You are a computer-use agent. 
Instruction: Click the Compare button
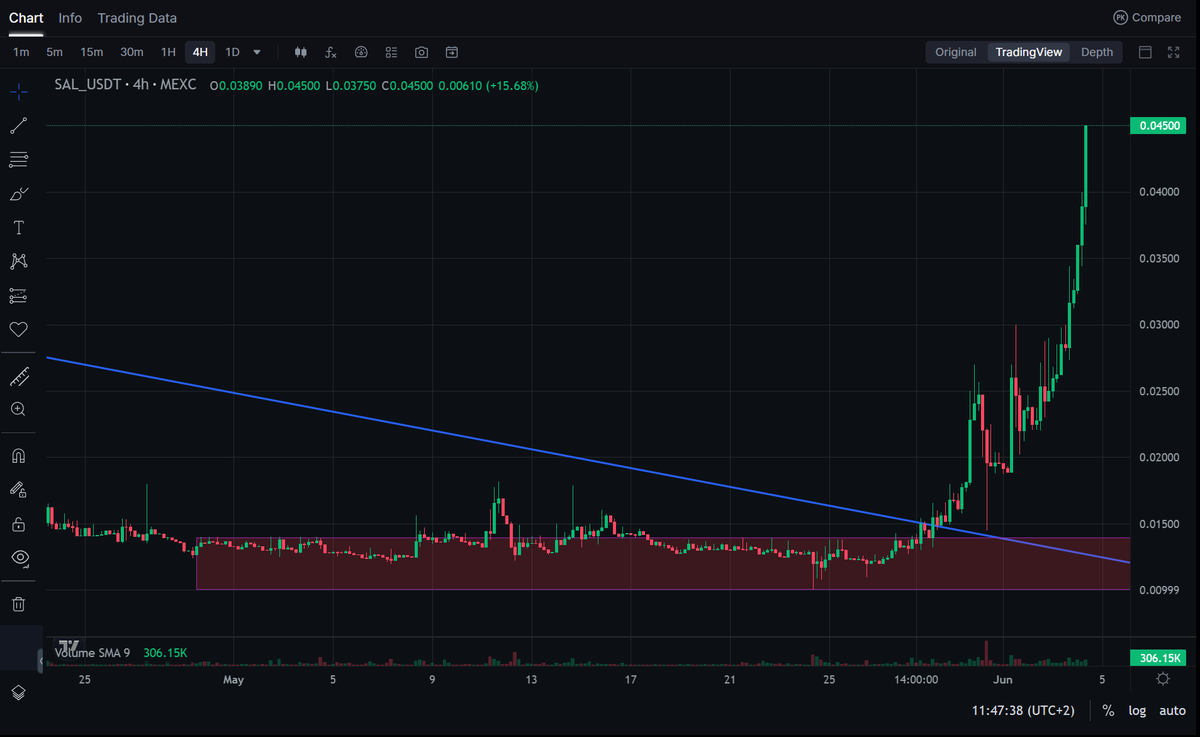tap(1147, 18)
